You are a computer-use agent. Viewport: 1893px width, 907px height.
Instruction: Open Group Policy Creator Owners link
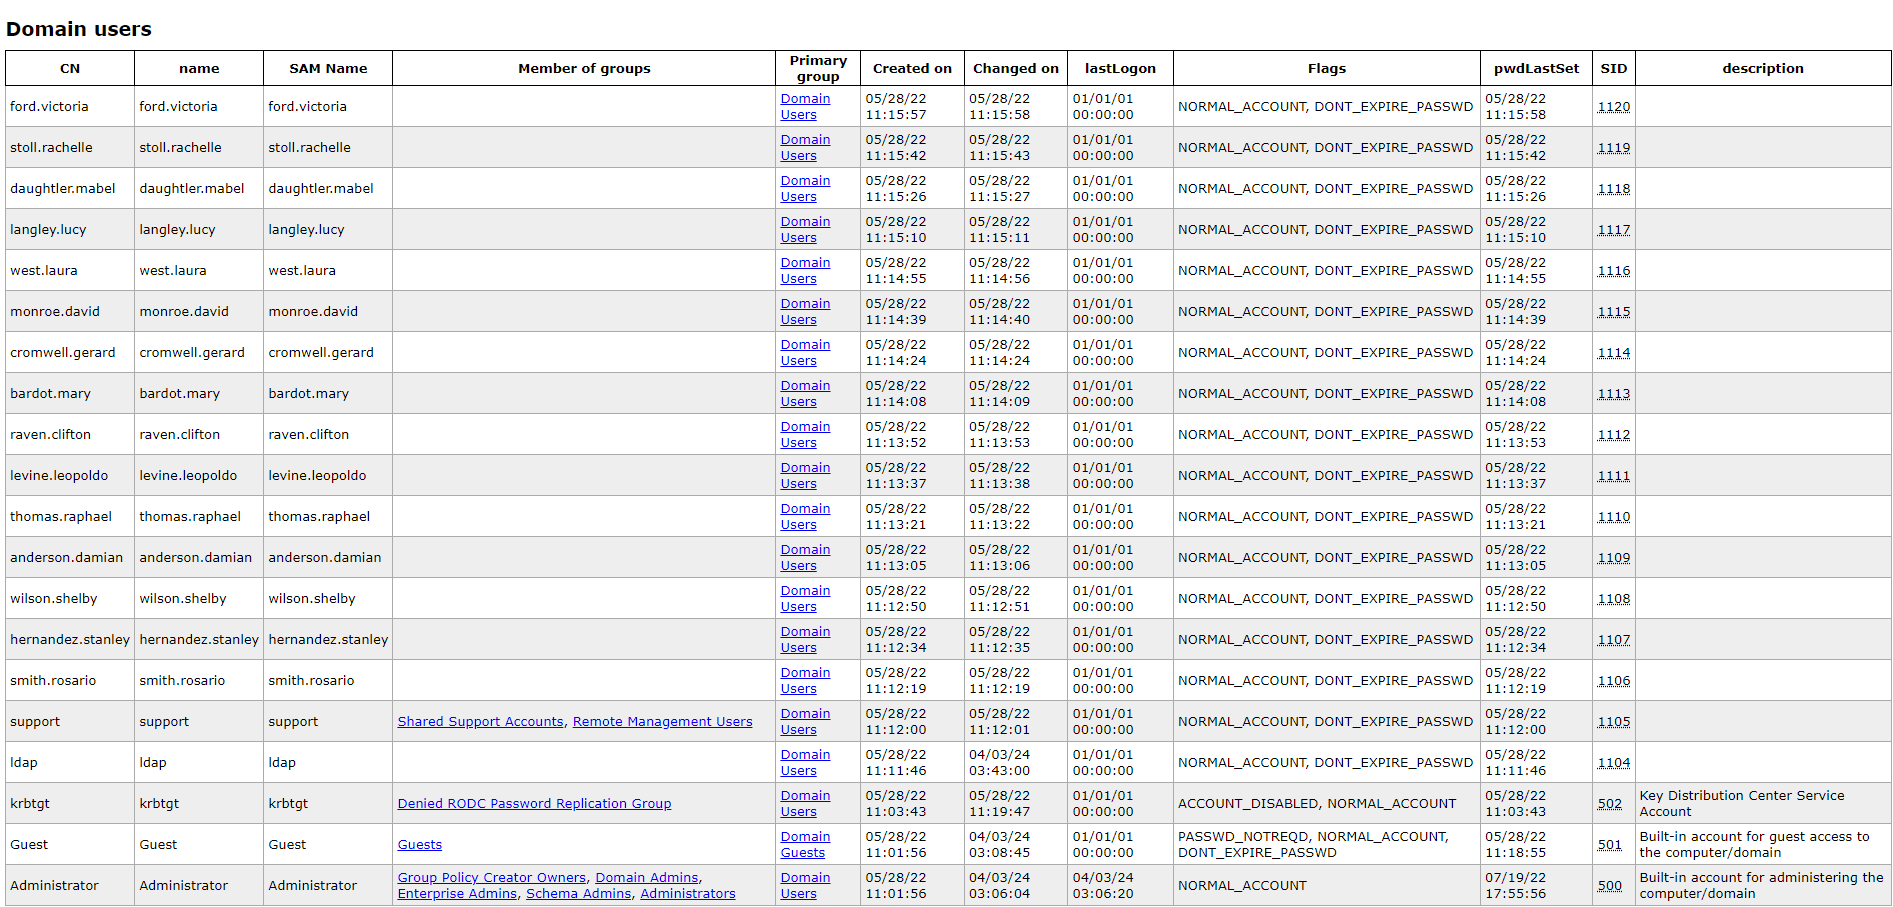pyautogui.click(x=491, y=878)
